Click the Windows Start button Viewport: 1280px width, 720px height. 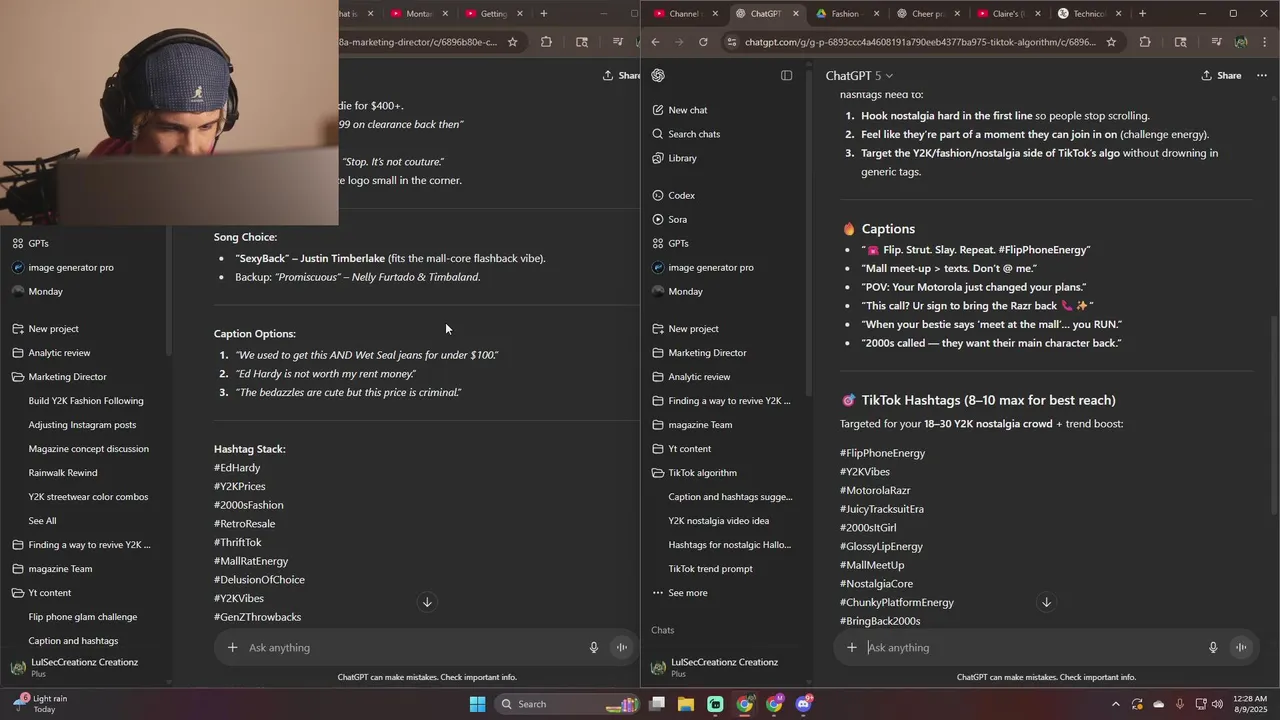(x=478, y=704)
